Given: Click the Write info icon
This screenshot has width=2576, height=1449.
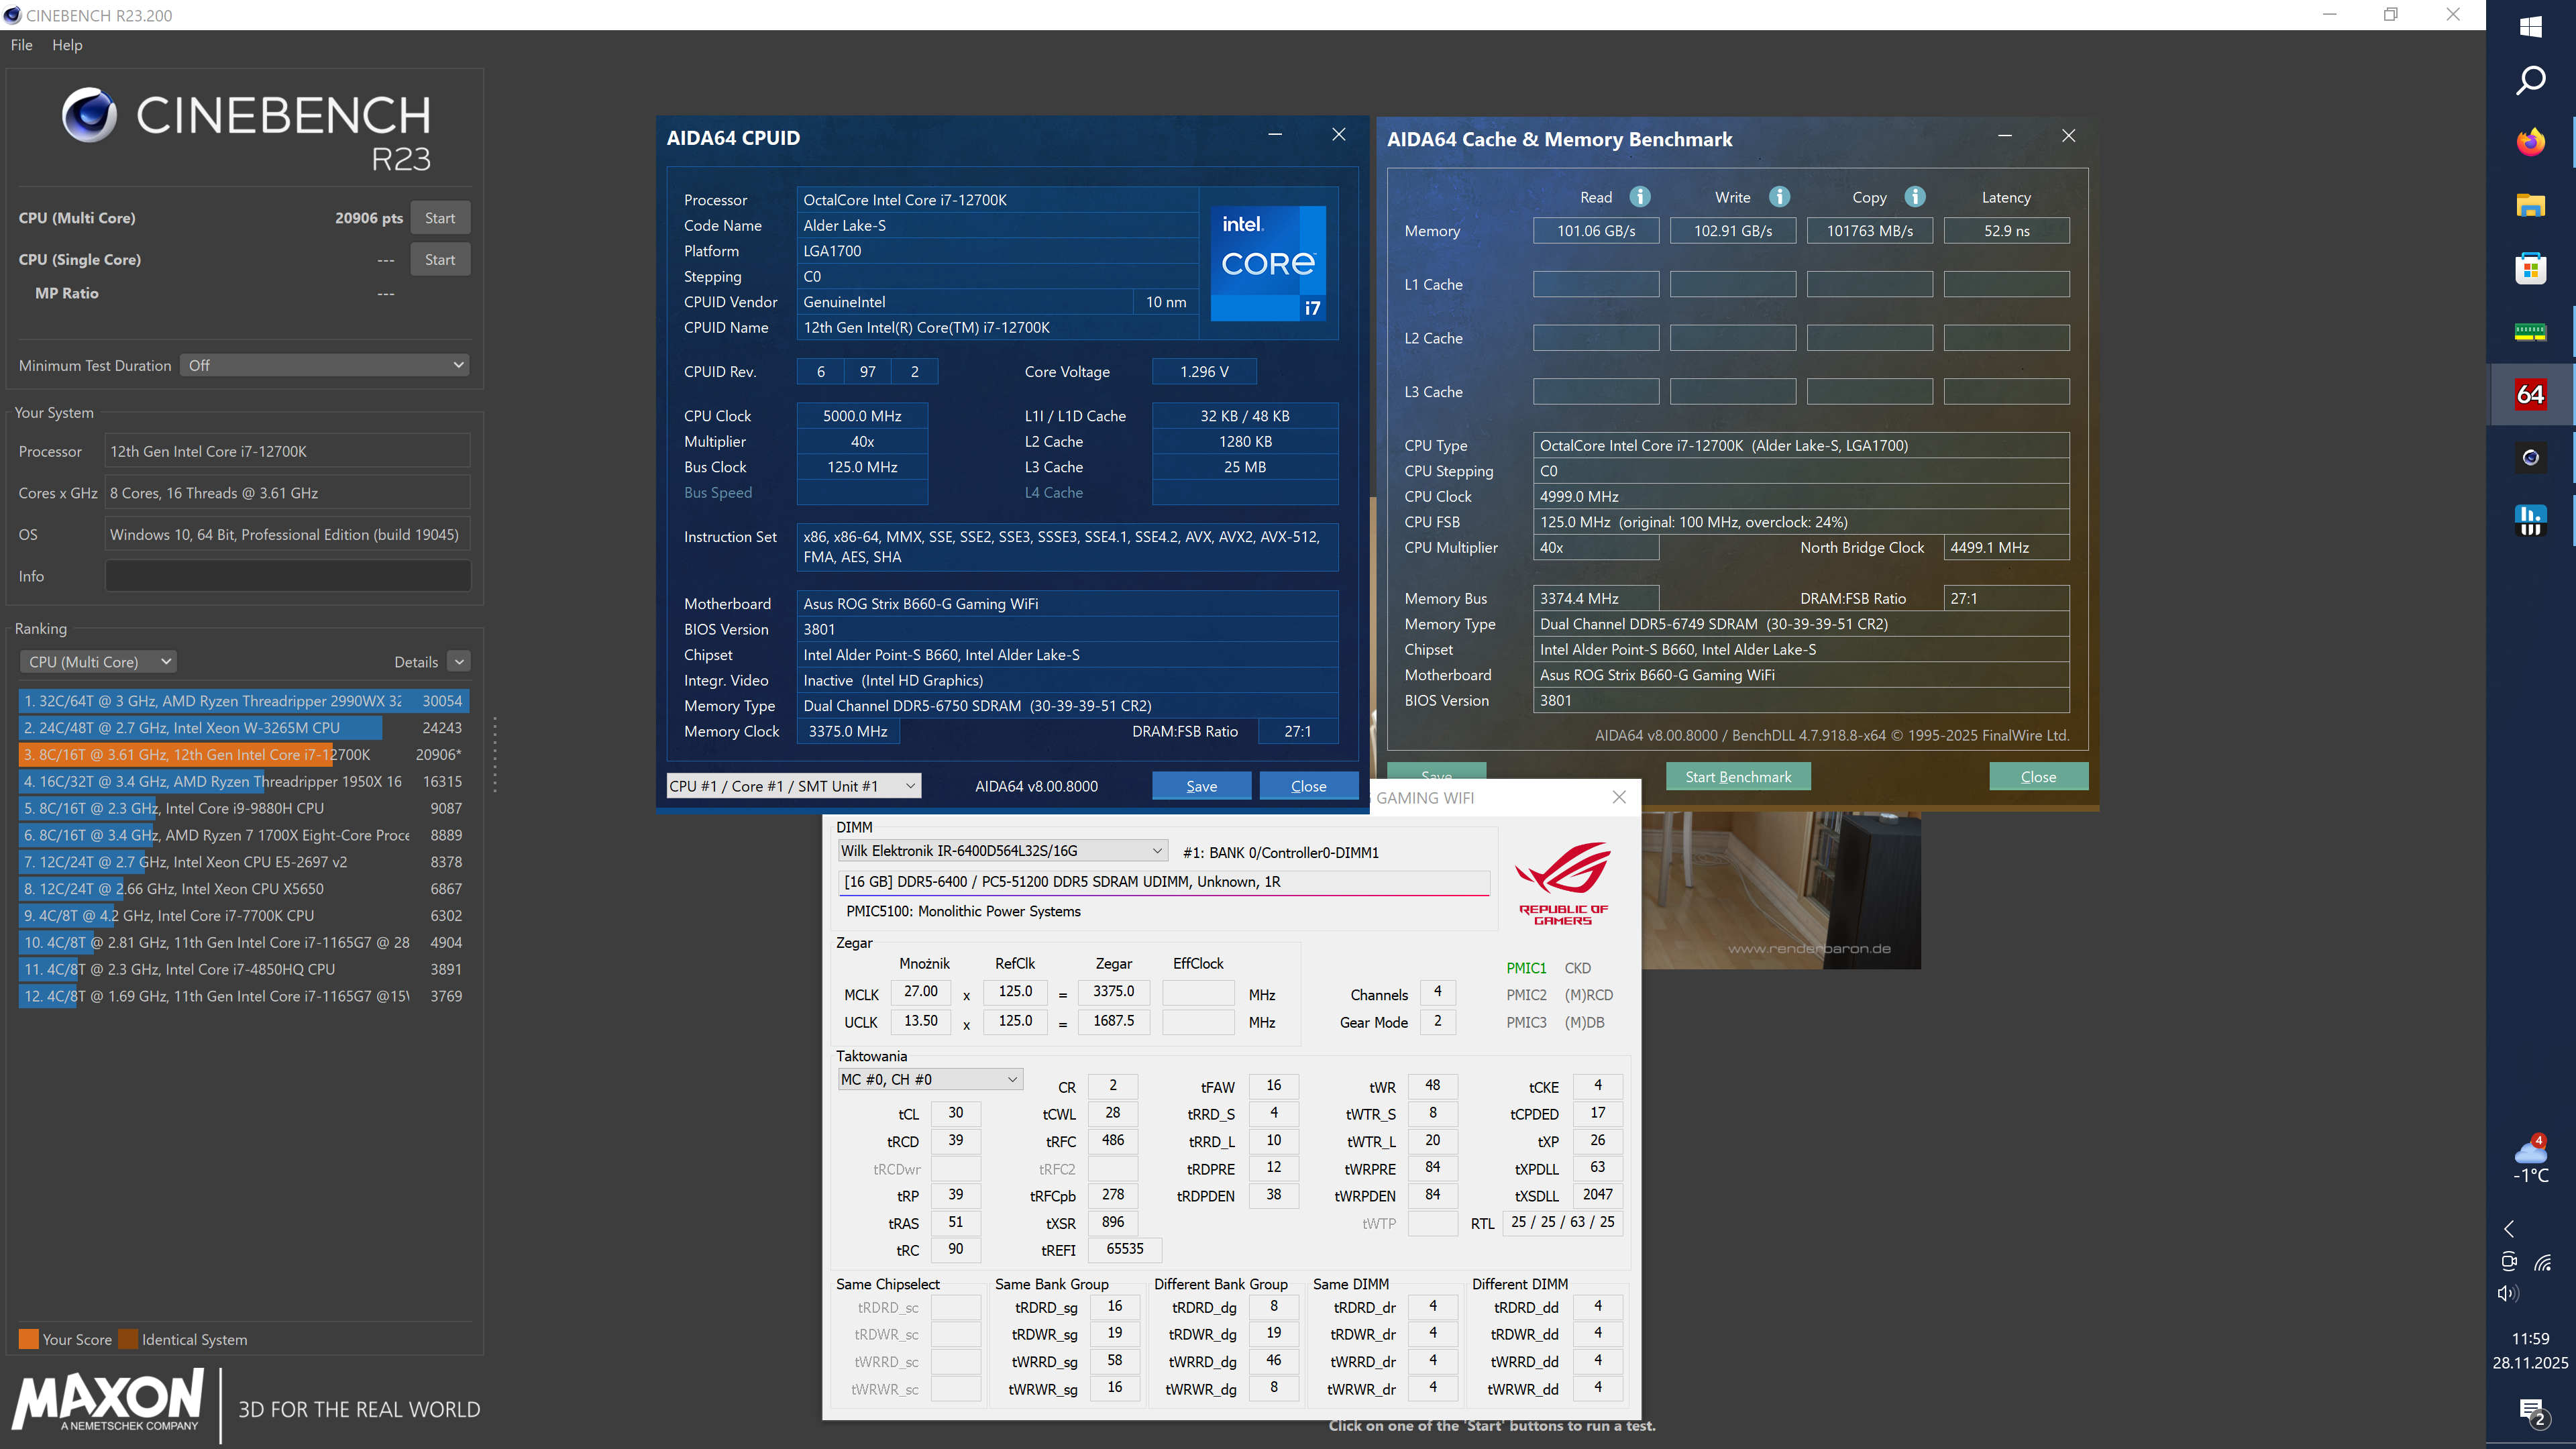Looking at the screenshot, I should [x=1779, y=197].
